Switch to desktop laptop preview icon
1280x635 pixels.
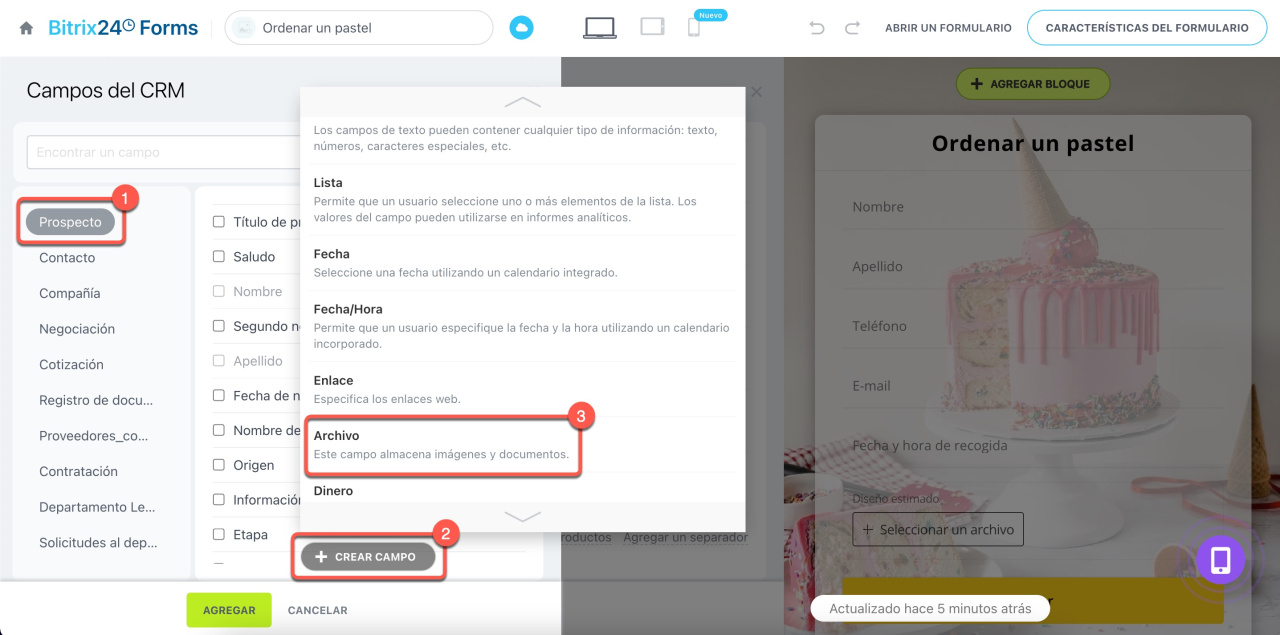[x=600, y=28]
